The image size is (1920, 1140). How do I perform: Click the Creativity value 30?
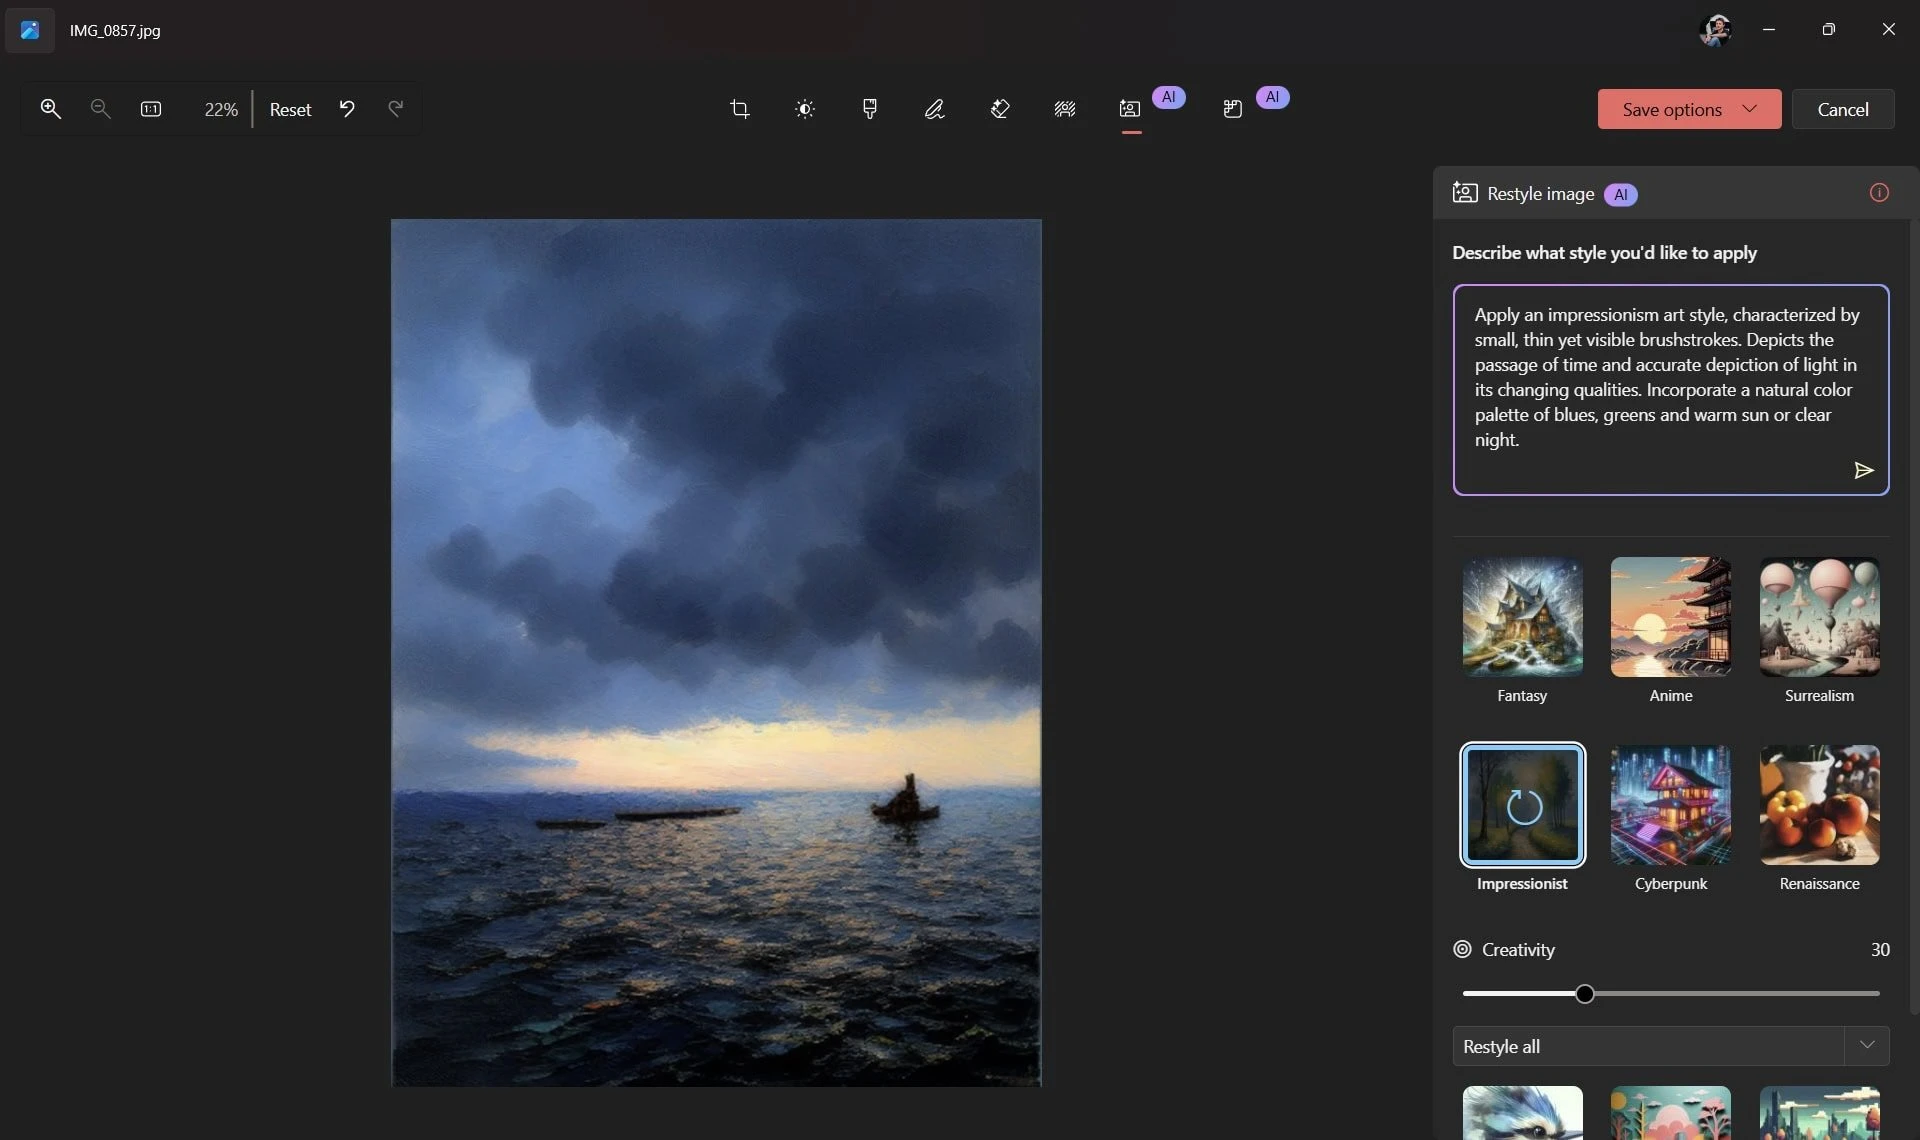(x=1880, y=949)
